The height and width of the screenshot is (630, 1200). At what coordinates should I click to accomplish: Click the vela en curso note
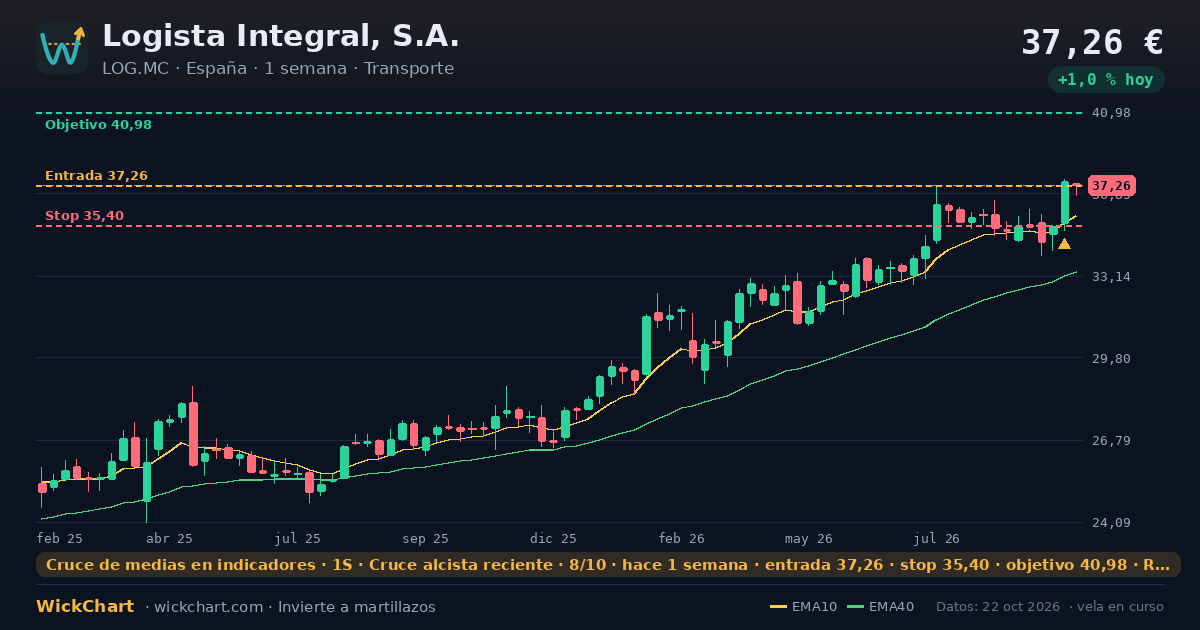(1120, 607)
